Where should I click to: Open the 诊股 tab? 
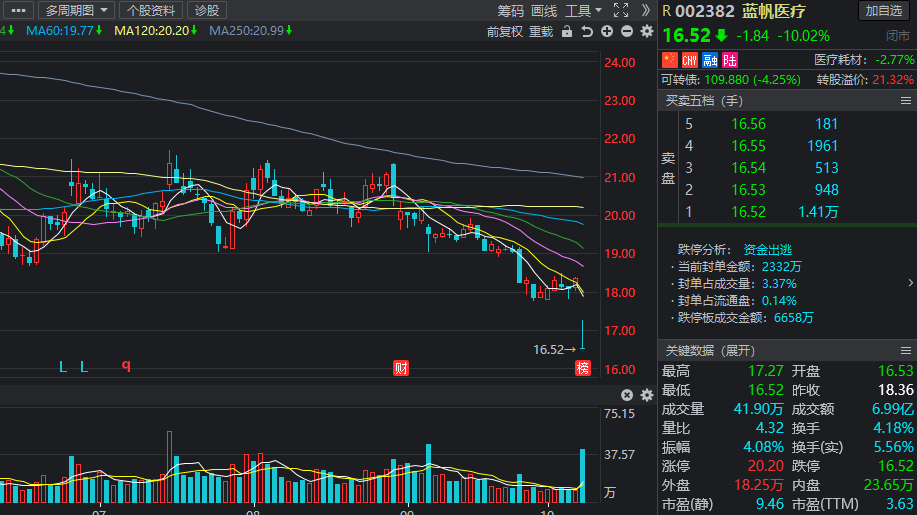(206, 11)
